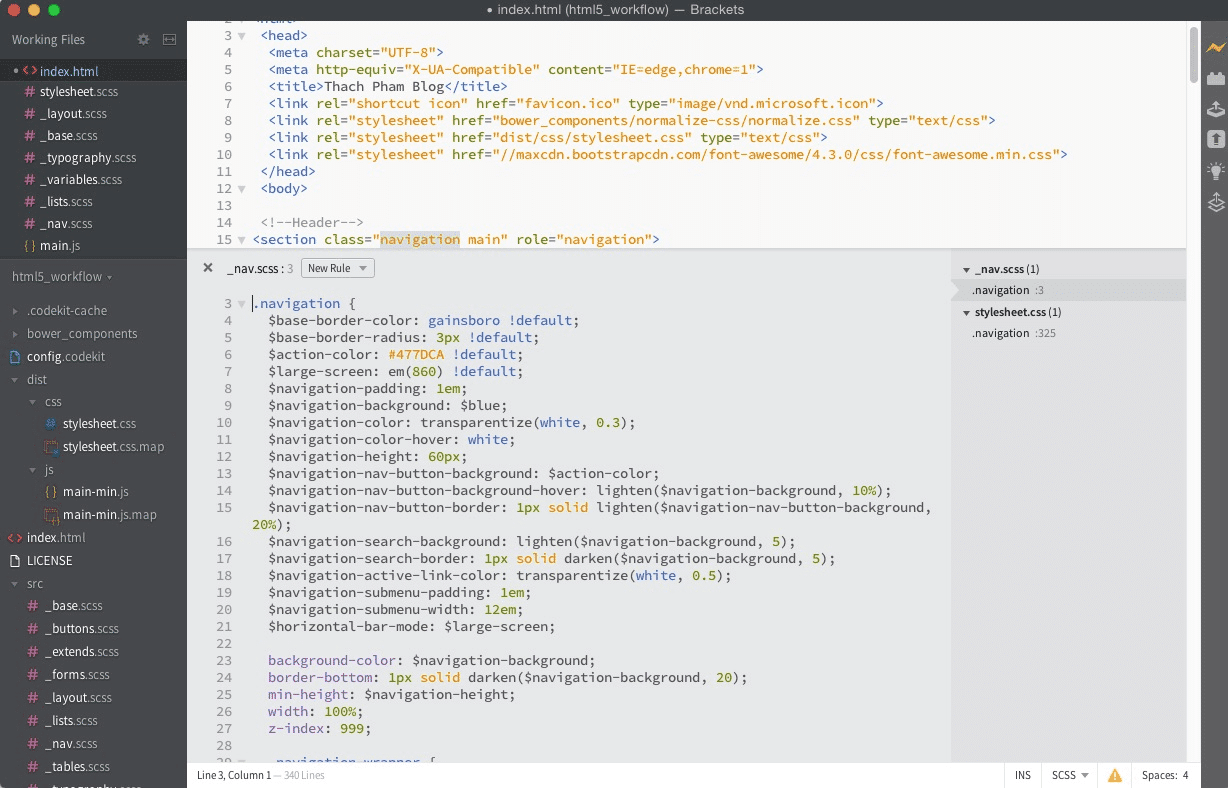The image size is (1228, 788).
Task: Open the SCSS language mode dropdown
Action: 1068,775
